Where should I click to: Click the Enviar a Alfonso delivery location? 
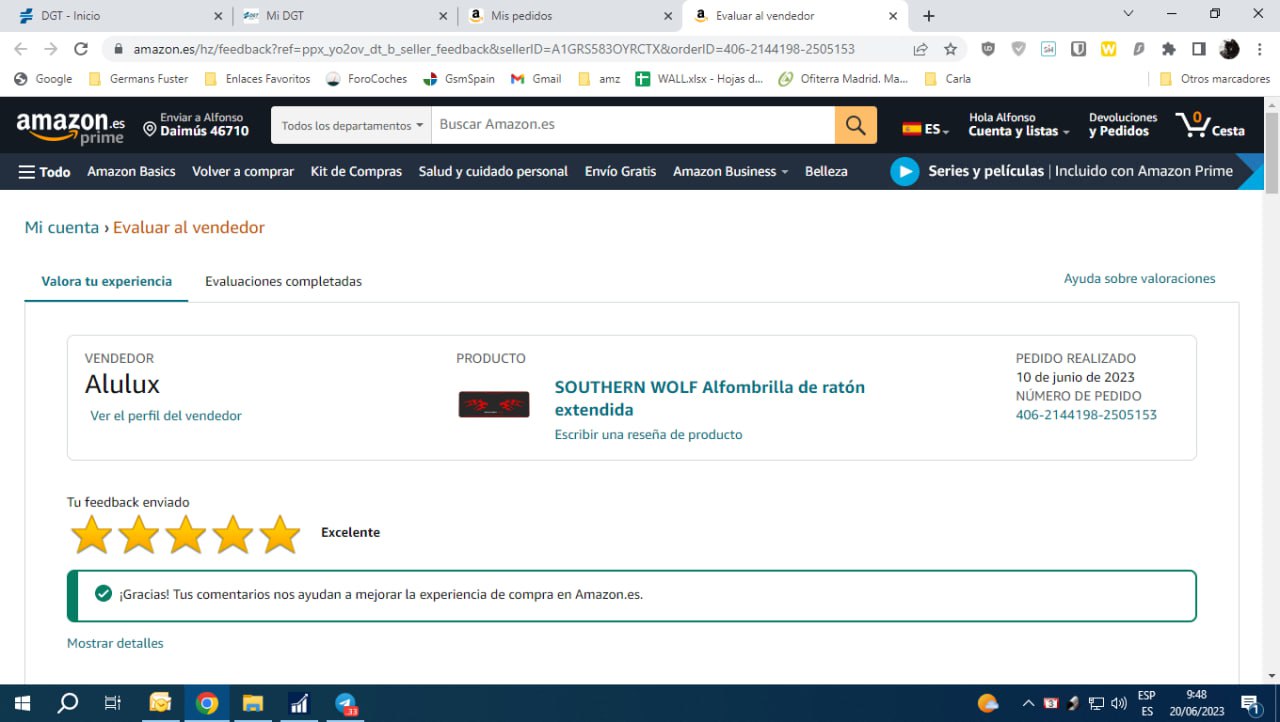(196, 125)
